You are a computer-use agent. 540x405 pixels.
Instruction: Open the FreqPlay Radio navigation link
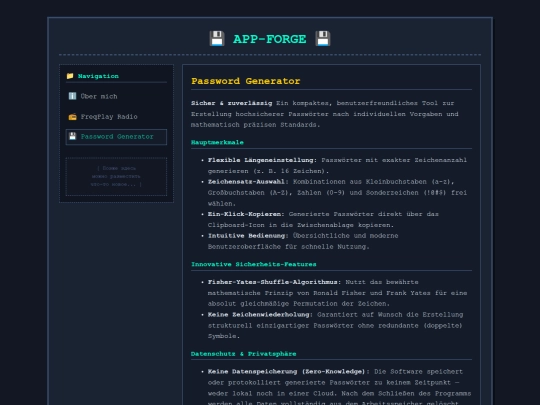116,117
